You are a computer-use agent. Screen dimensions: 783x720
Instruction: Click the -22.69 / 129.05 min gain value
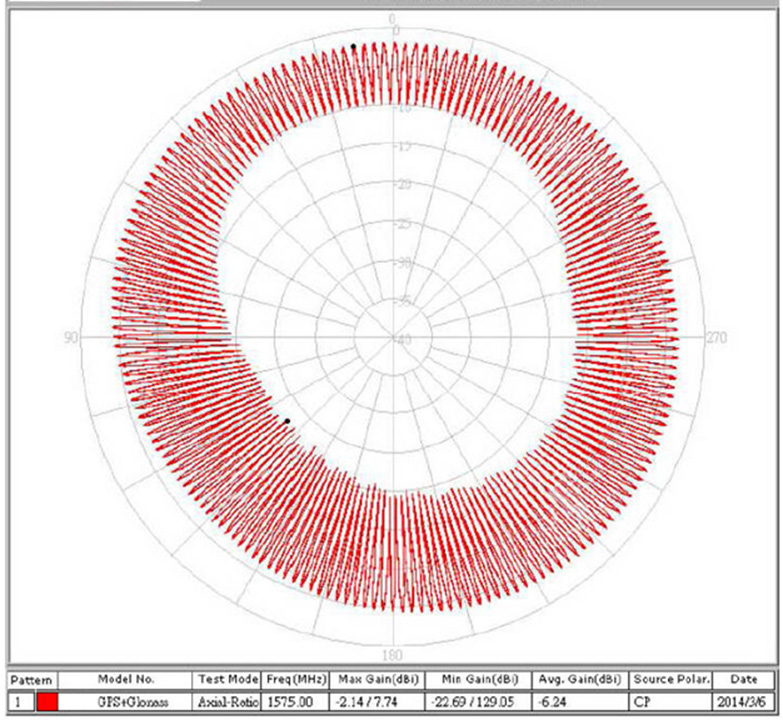point(469,703)
